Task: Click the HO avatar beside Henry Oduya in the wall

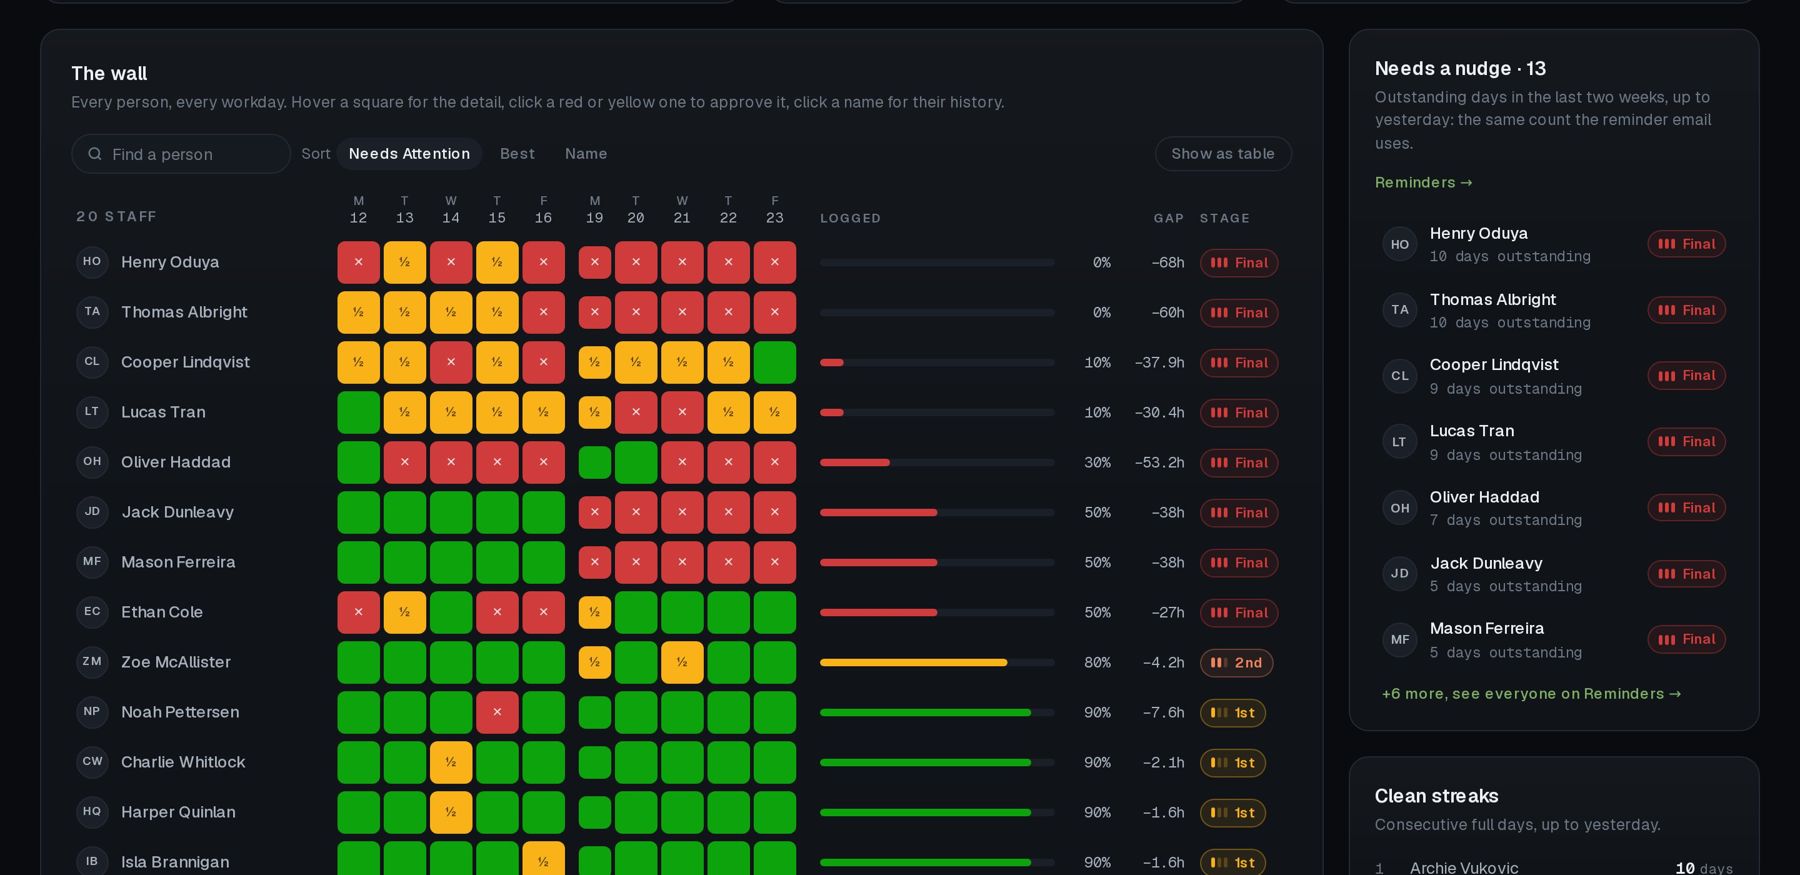Action: (92, 262)
